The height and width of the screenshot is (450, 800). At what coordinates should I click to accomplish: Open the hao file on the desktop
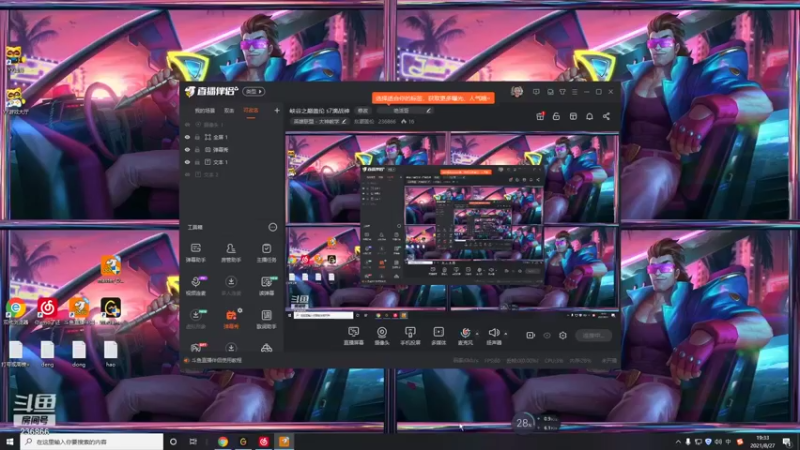click(110, 354)
